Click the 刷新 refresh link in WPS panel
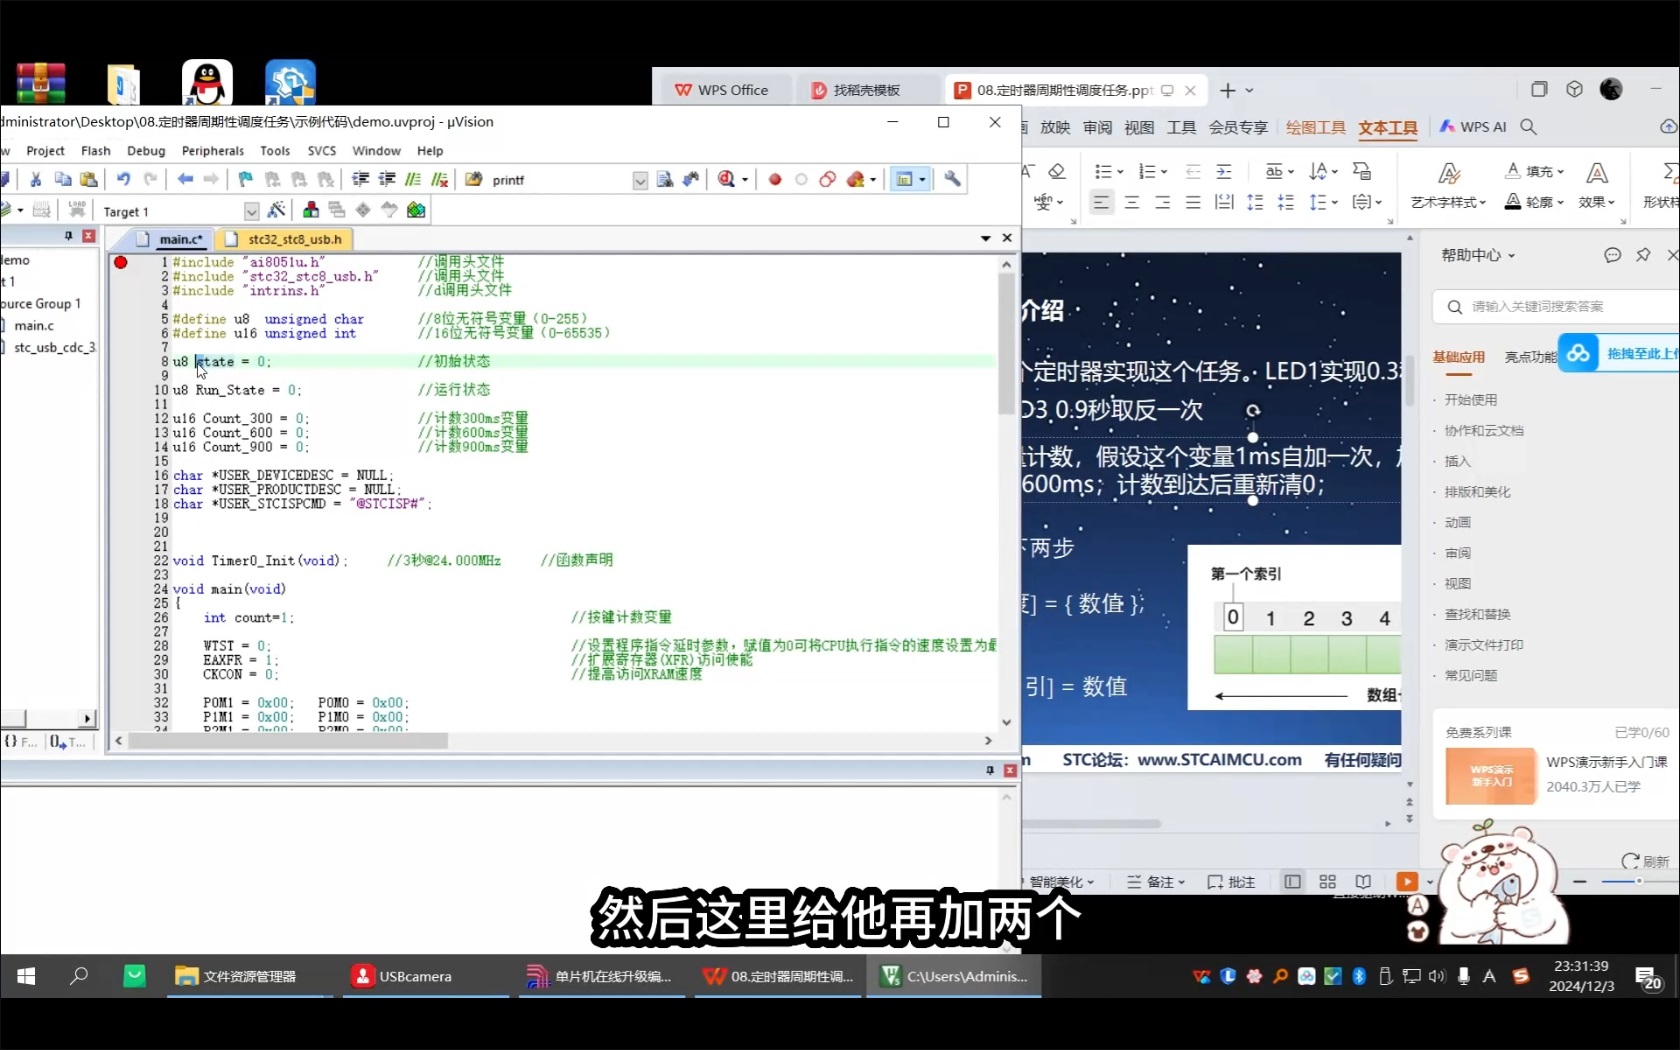Image resolution: width=1680 pixels, height=1050 pixels. tap(1645, 861)
